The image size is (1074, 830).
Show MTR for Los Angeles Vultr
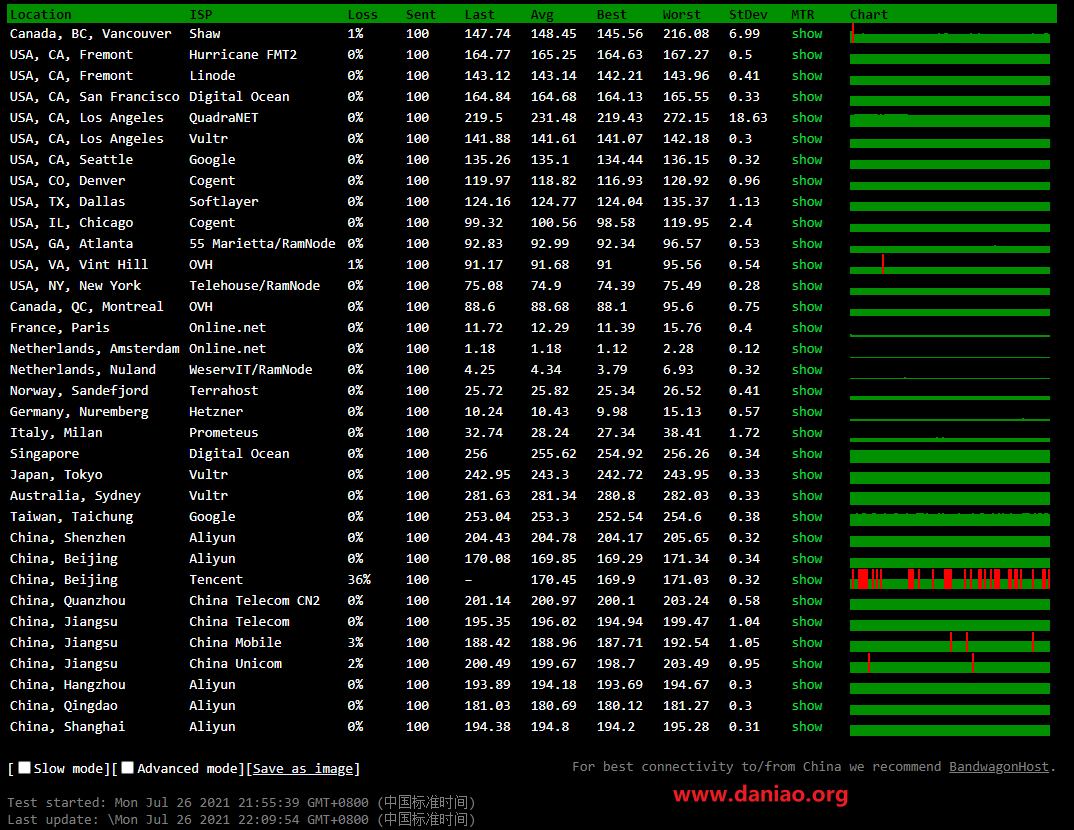point(807,138)
